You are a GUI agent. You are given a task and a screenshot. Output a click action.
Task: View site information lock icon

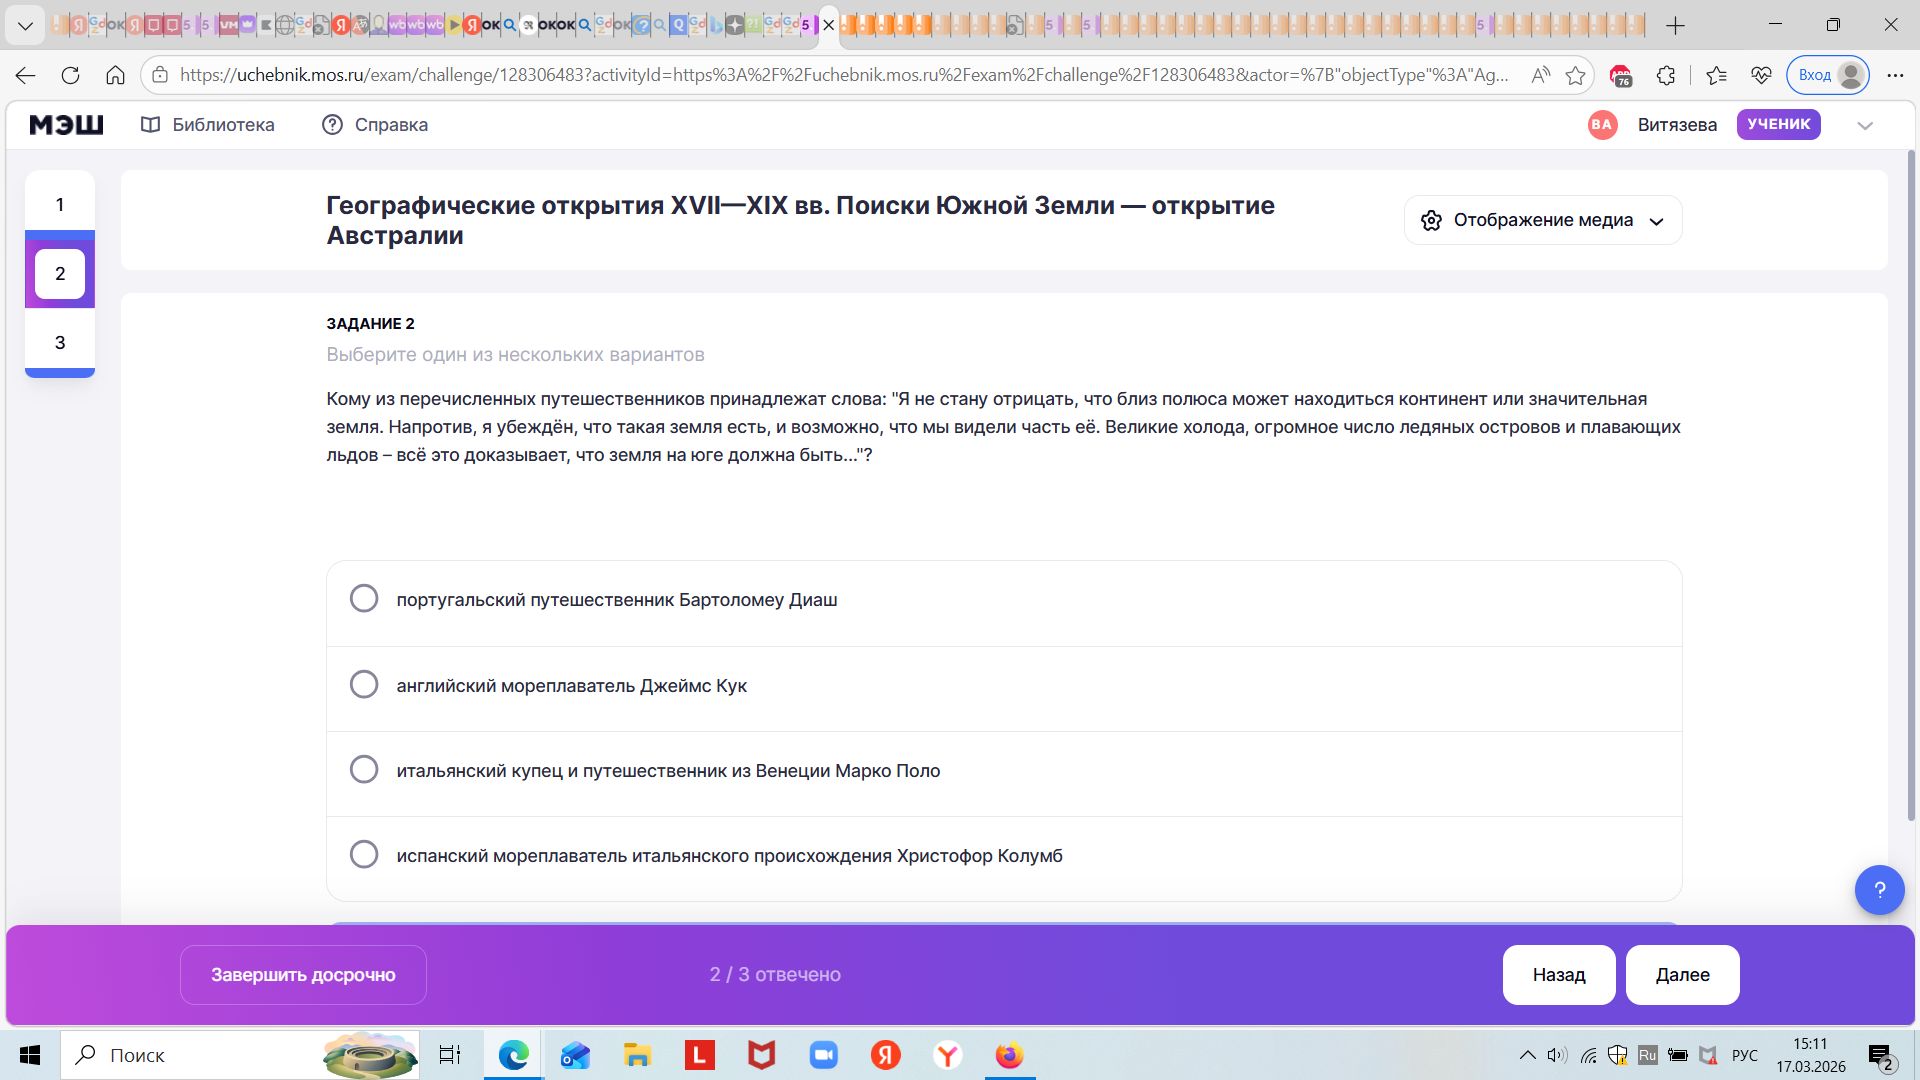coord(160,75)
